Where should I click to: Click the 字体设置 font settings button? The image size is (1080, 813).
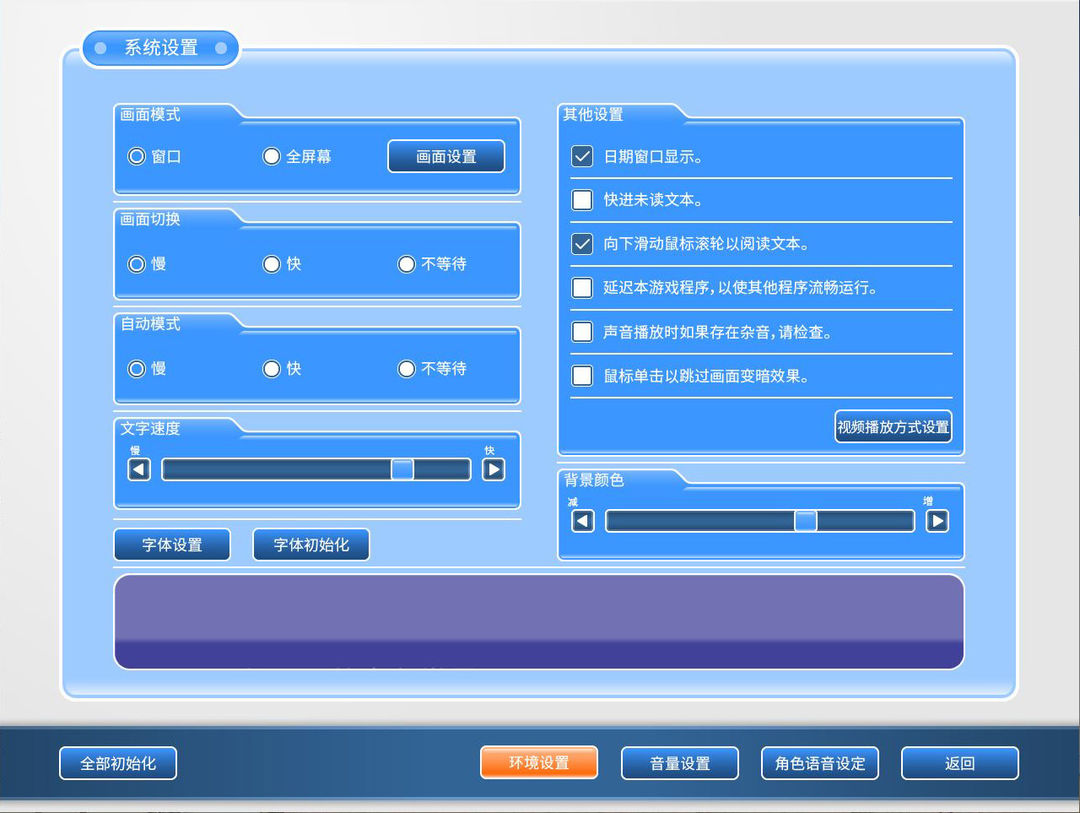[x=171, y=544]
